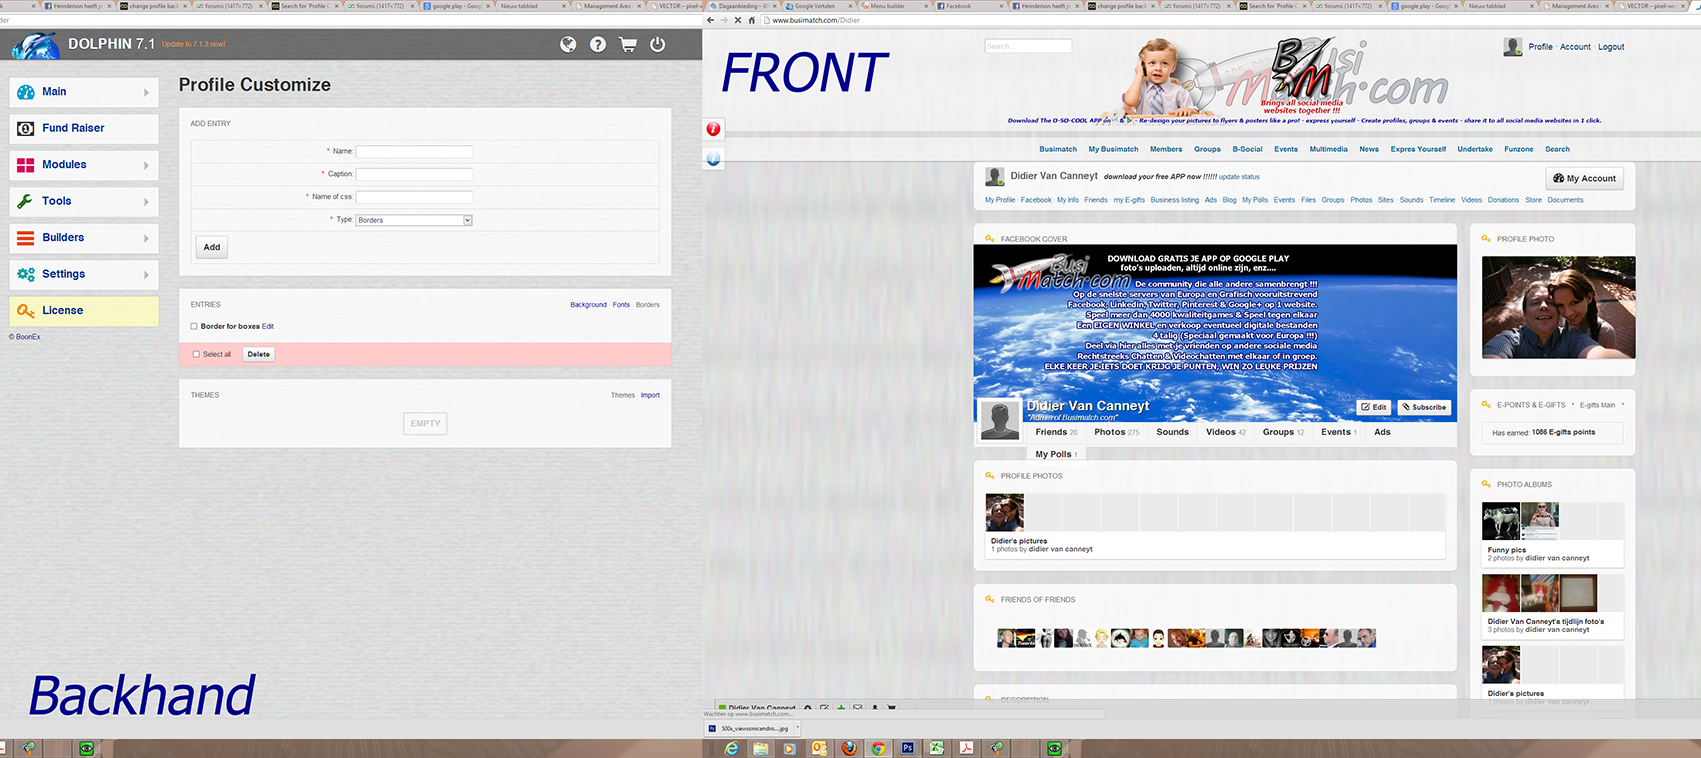Image resolution: width=1701 pixels, height=758 pixels.
Task: Expand the Modules menu in sidebar
Action: (84, 165)
